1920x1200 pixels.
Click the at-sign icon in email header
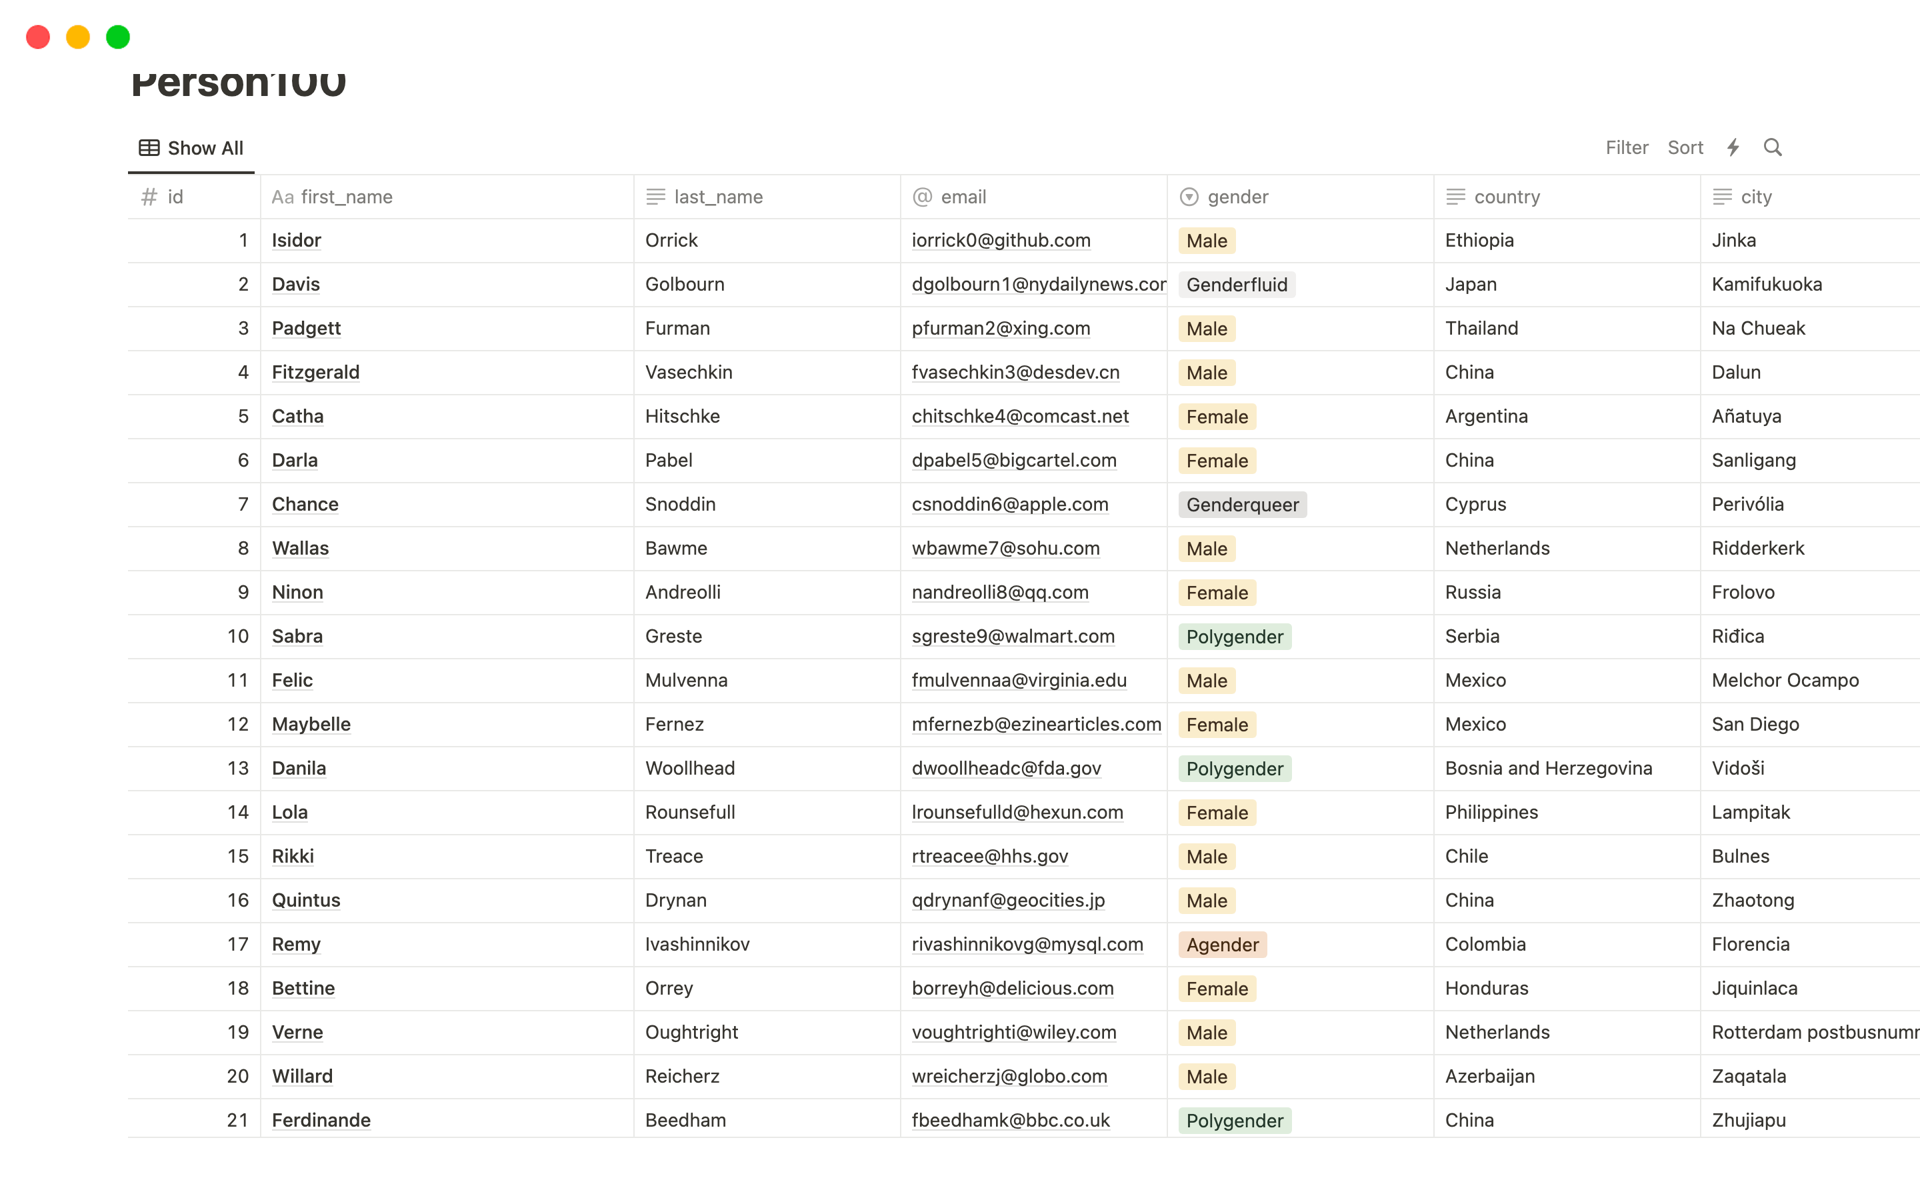[x=922, y=197]
